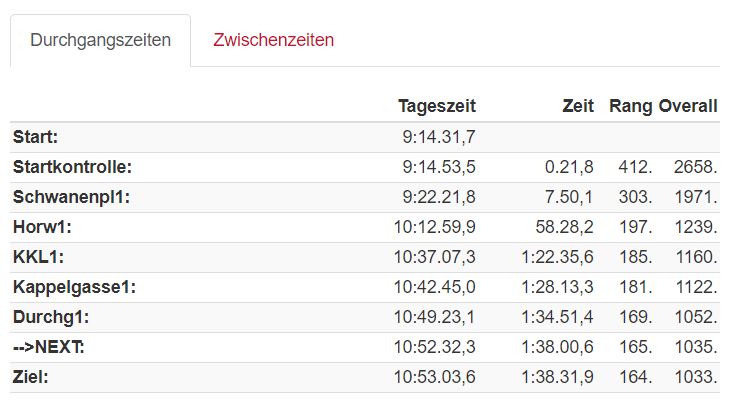Click the Rang column header

click(x=630, y=106)
